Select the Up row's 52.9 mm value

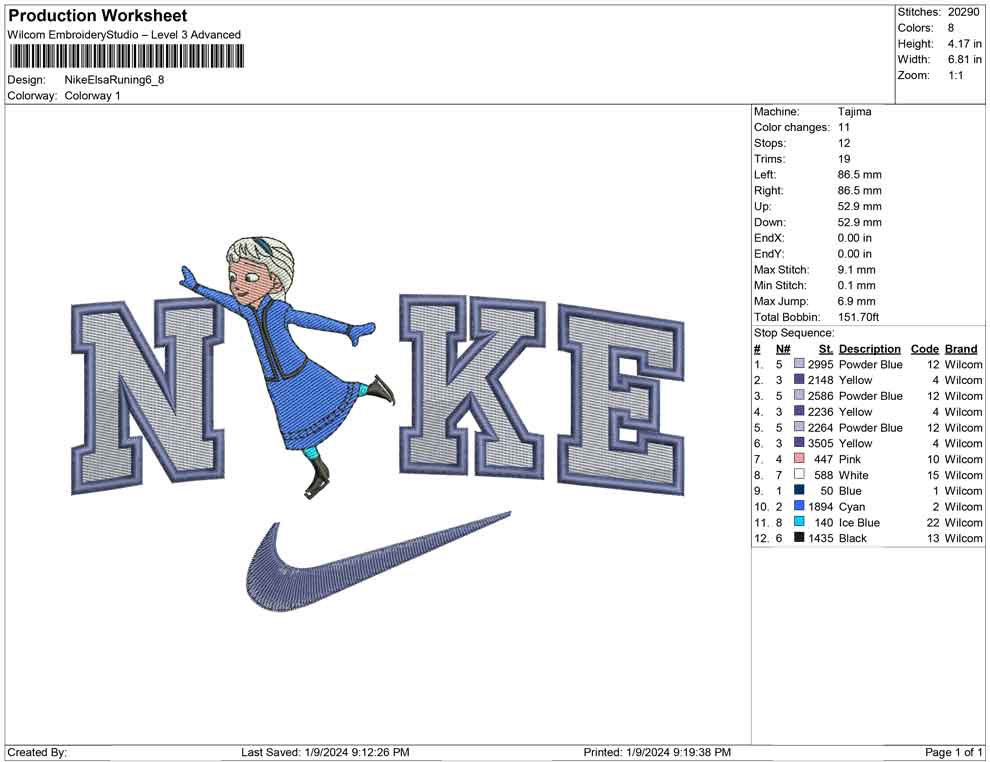click(860, 206)
